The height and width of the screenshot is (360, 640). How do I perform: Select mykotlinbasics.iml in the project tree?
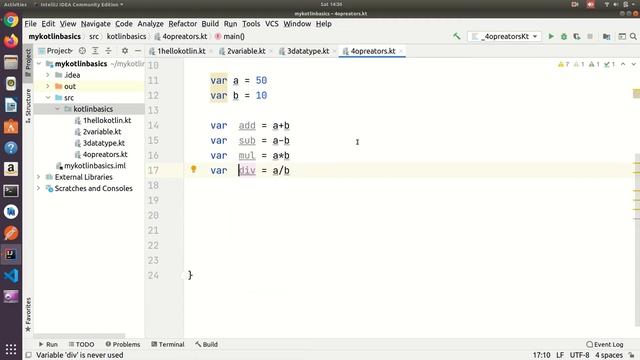[95, 166]
